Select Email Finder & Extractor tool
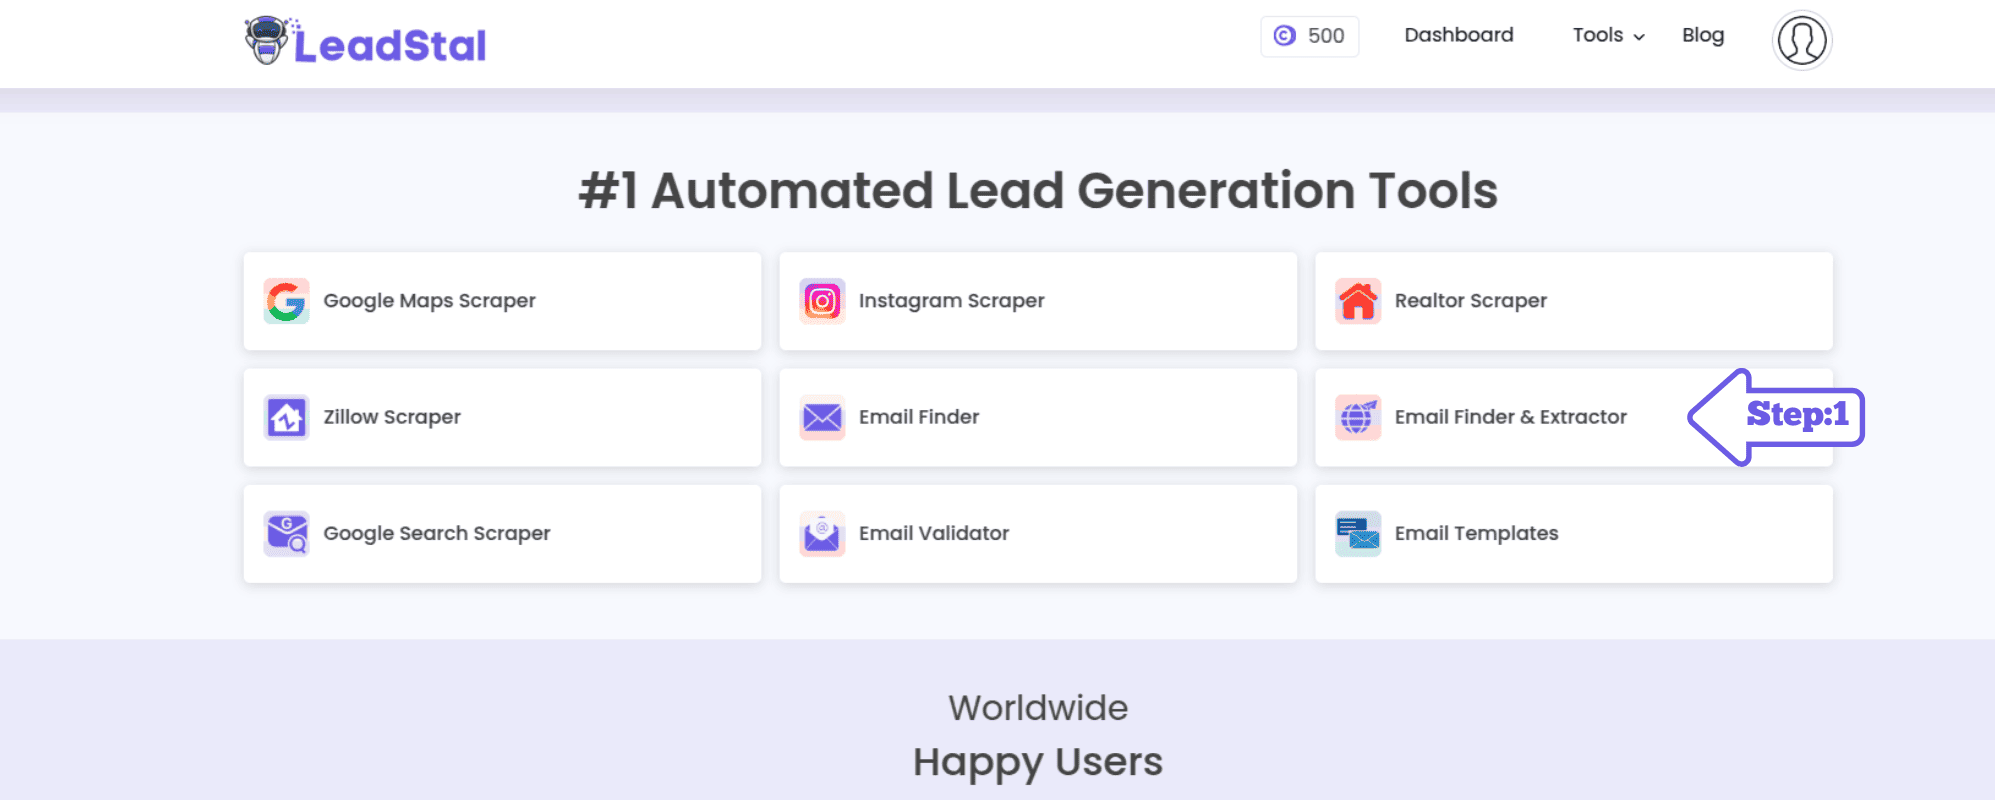The width and height of the screenshot is (1995, 800). pyautogui.click(x=1574, y=417)
